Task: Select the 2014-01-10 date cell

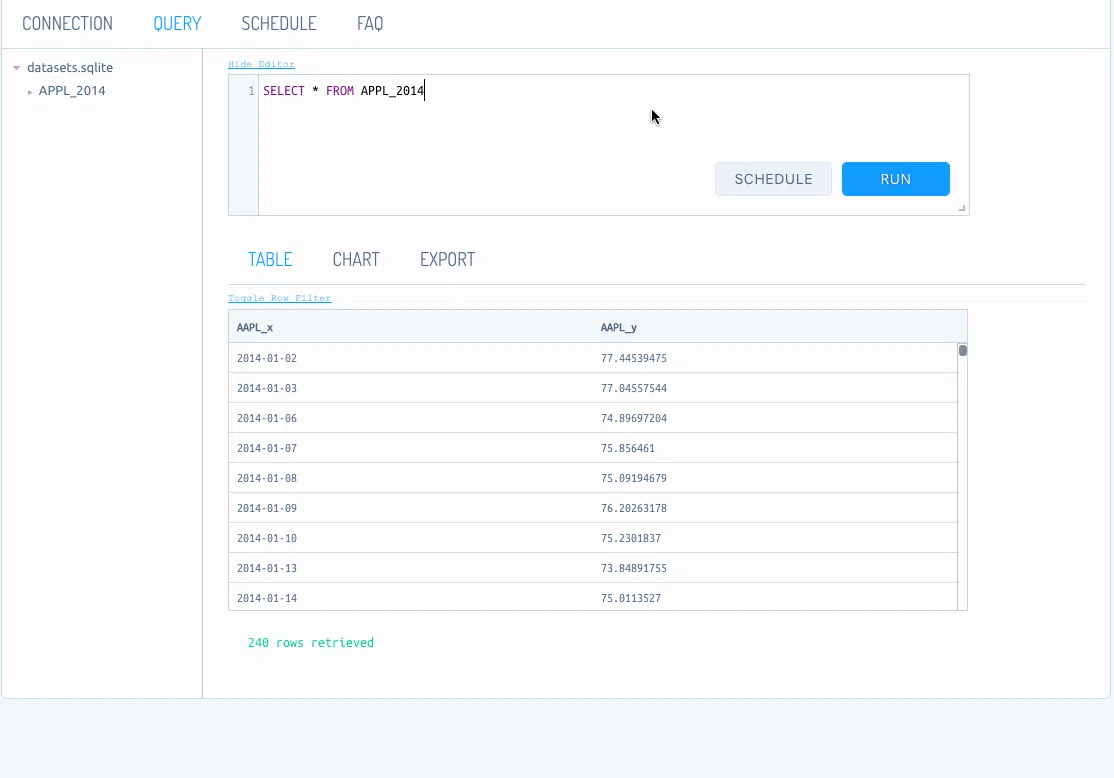Action: click(267, 538)
